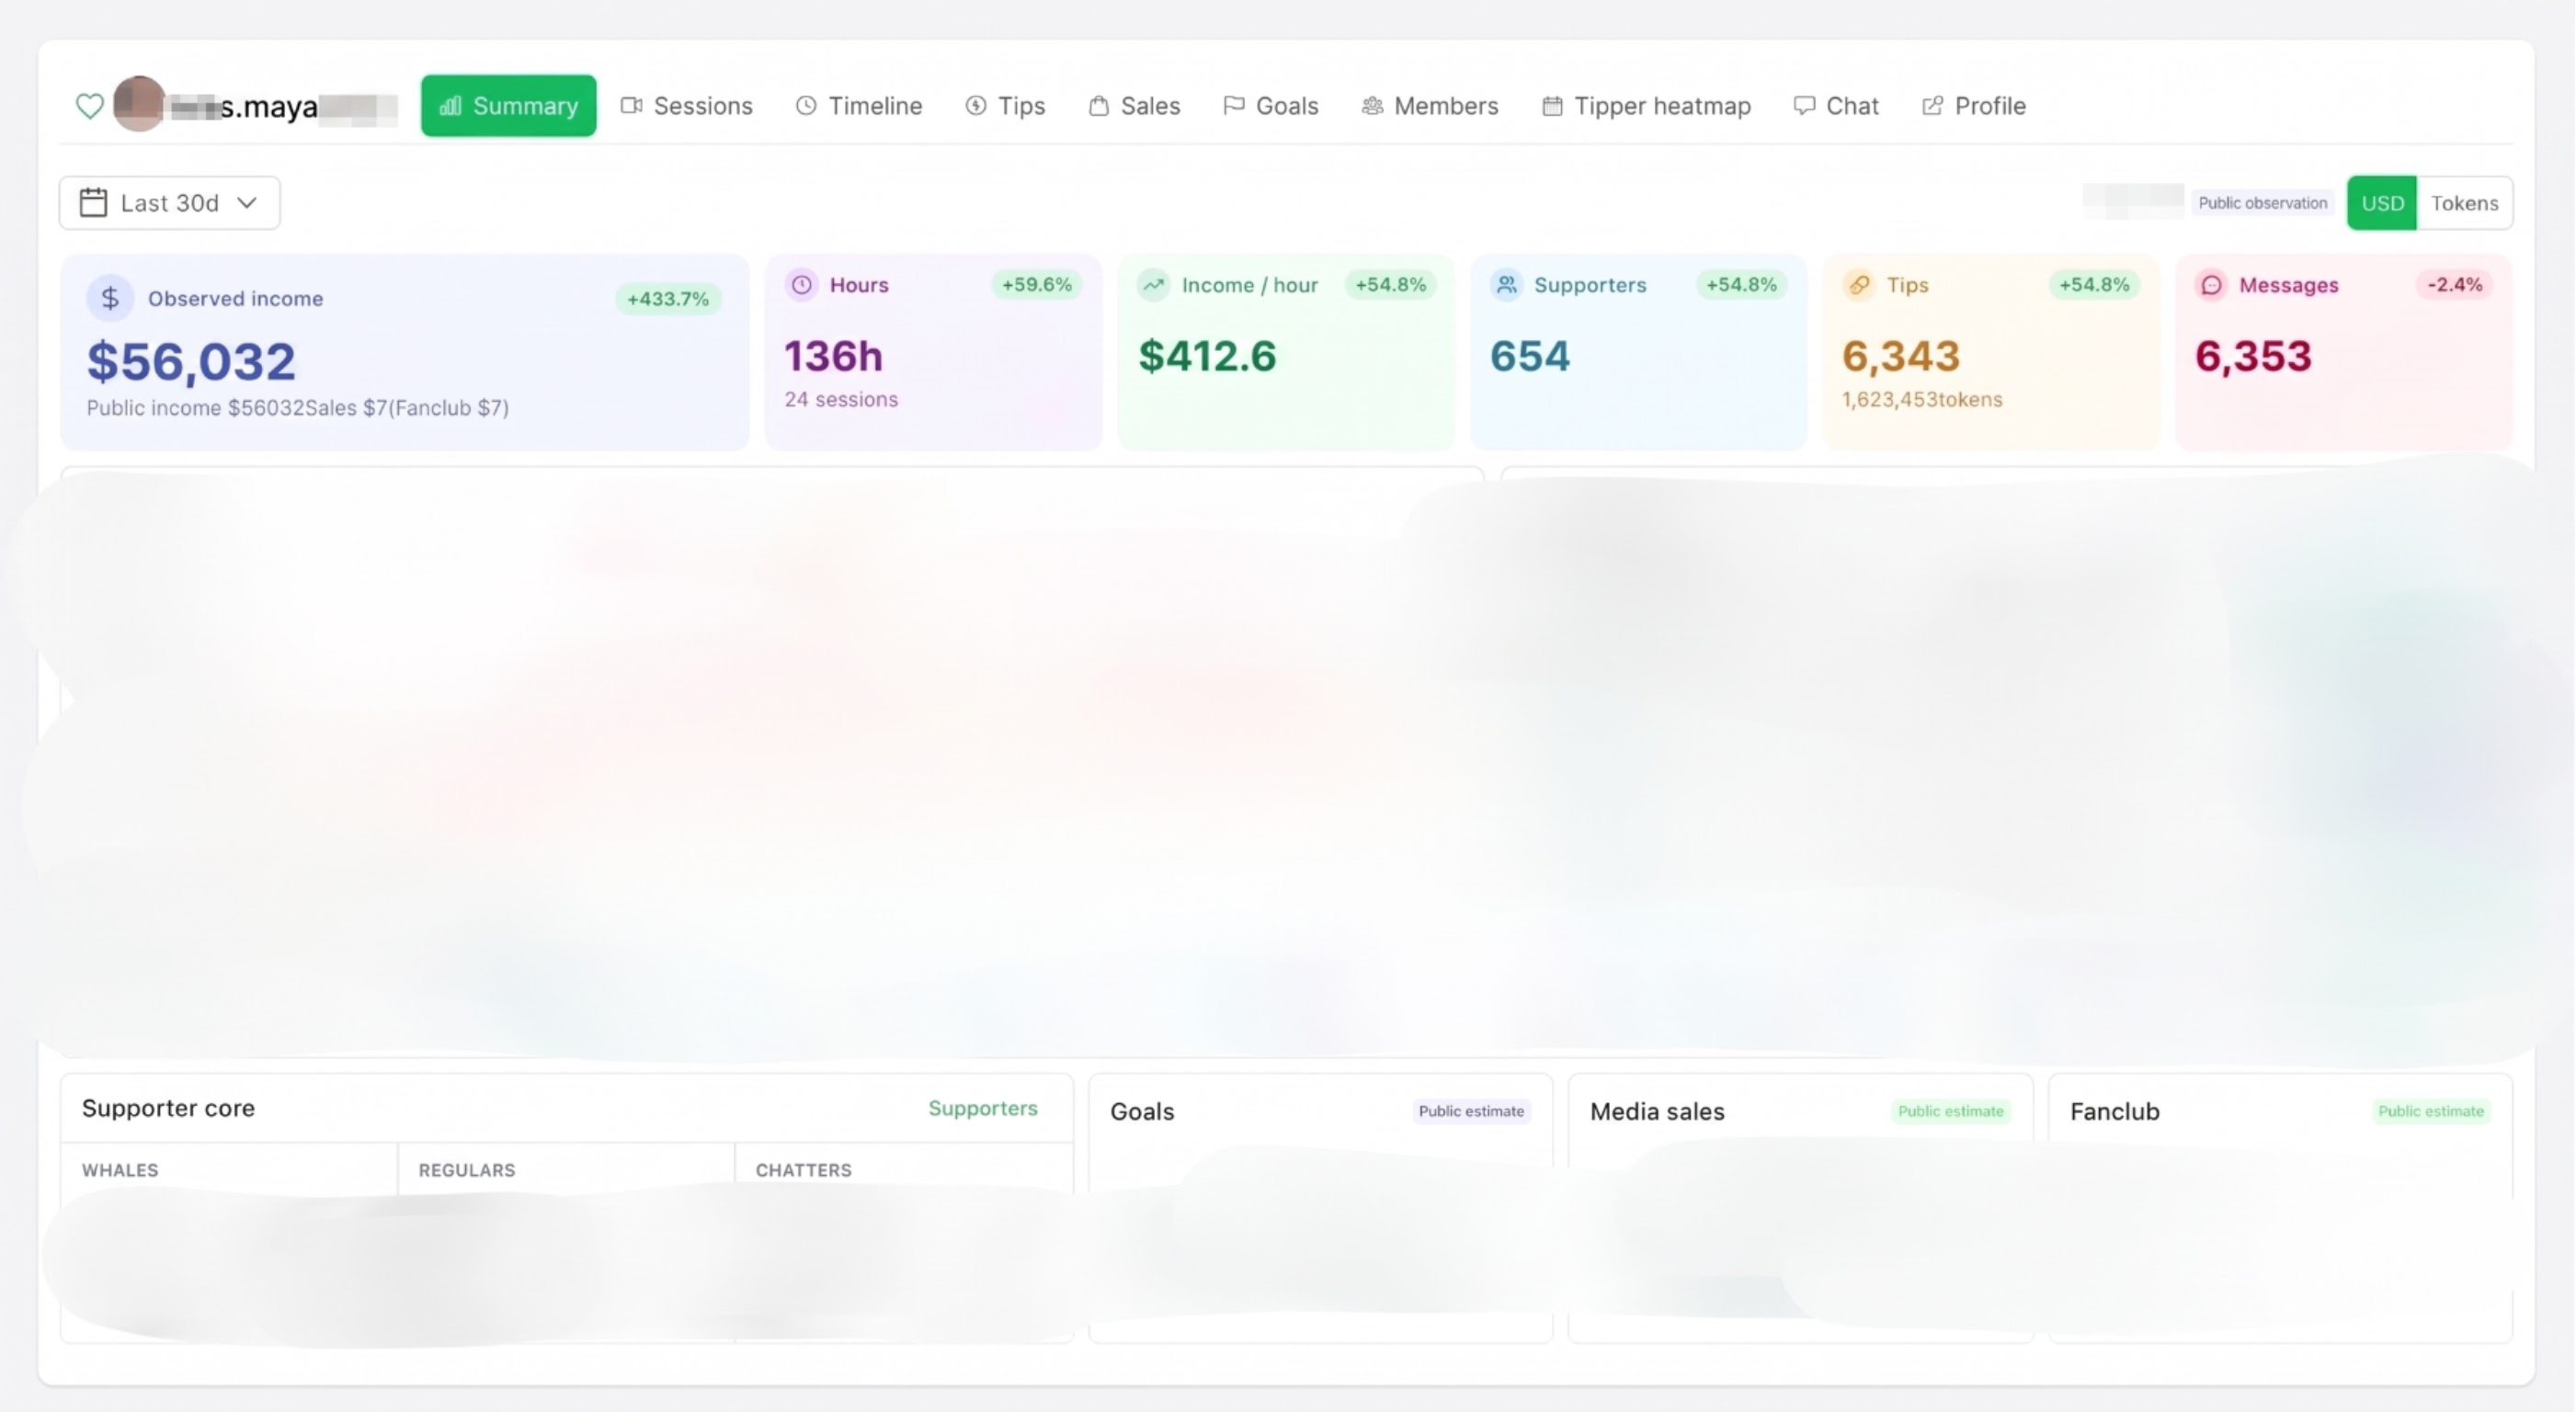This screenshot has width=2576, height=1412.
Task: Click the +433.7% income change badge
Action: 667,299
